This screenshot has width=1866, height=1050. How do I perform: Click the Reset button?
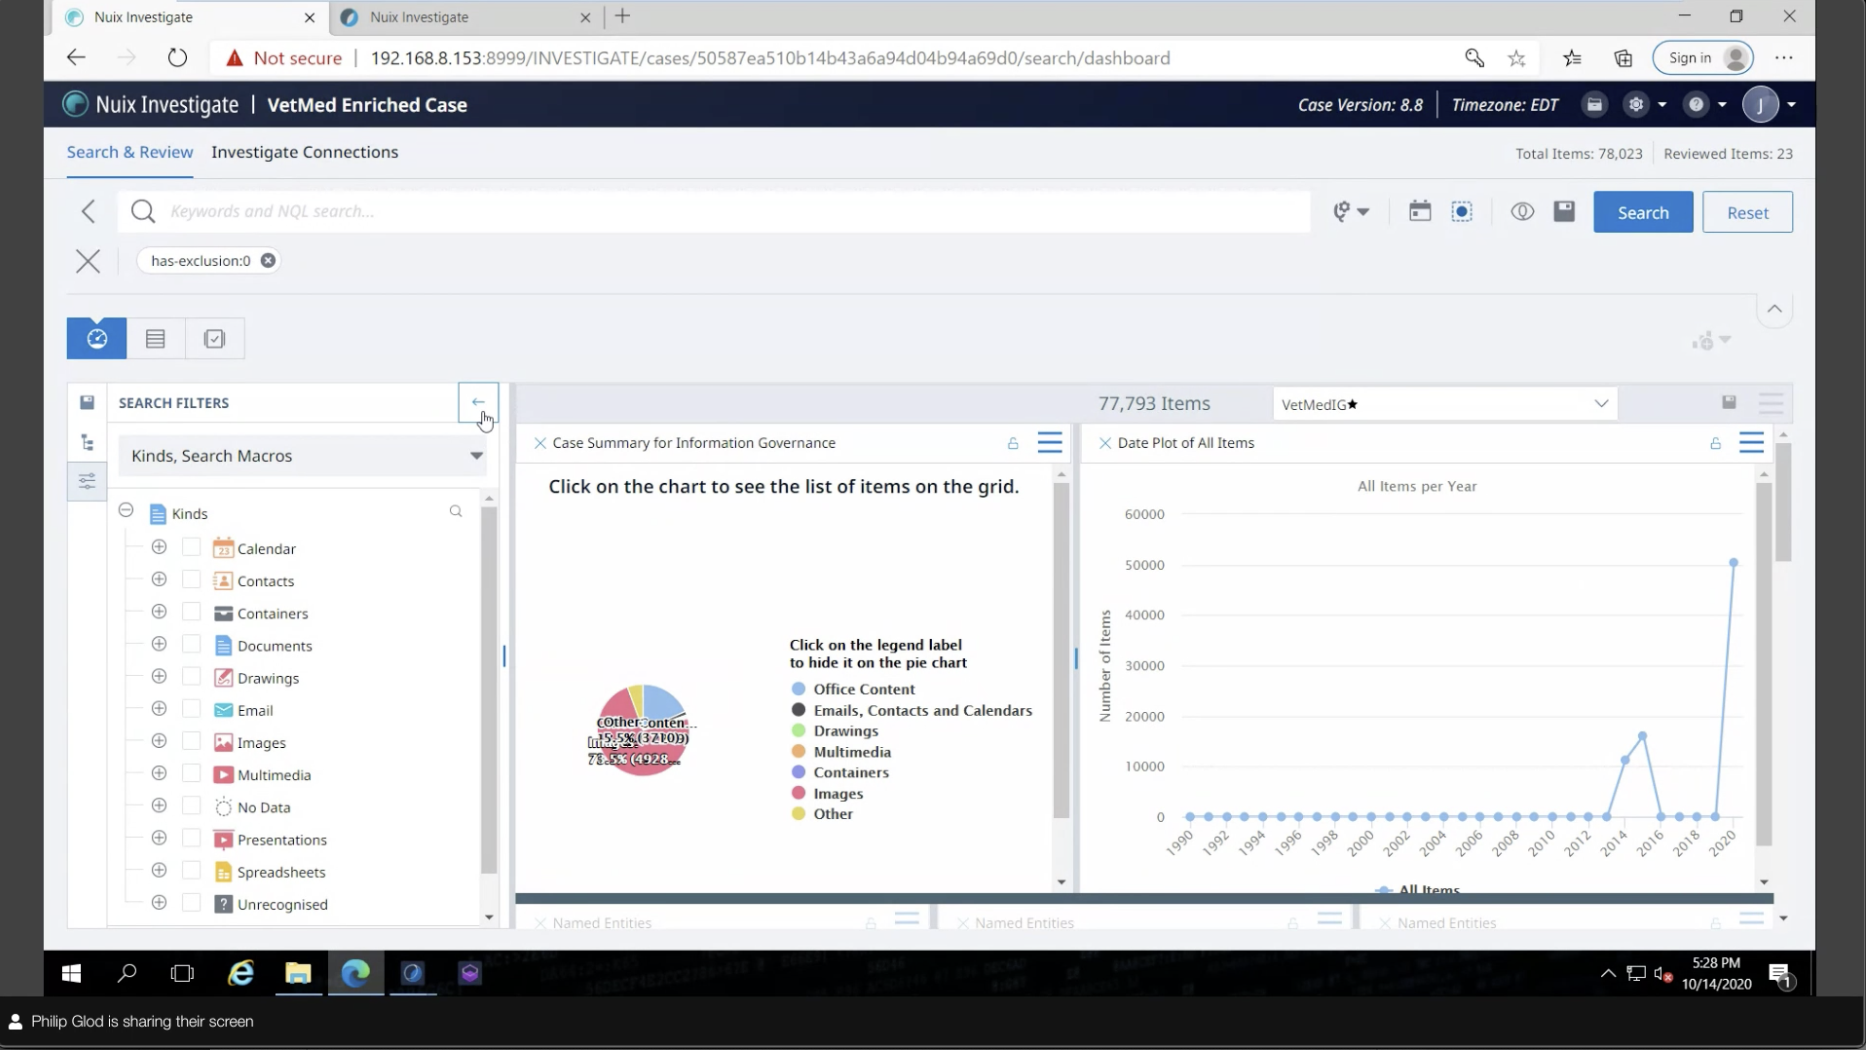(1747, 212)
